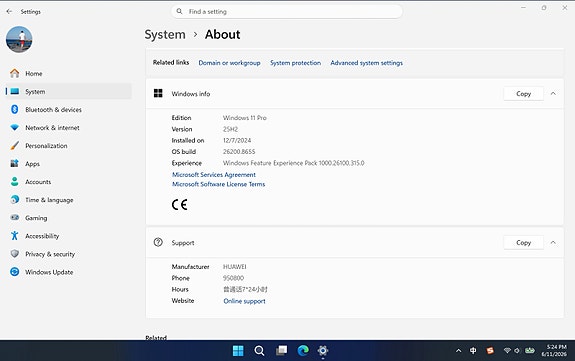
Task: Open System protection link
Action: point(295,63)
